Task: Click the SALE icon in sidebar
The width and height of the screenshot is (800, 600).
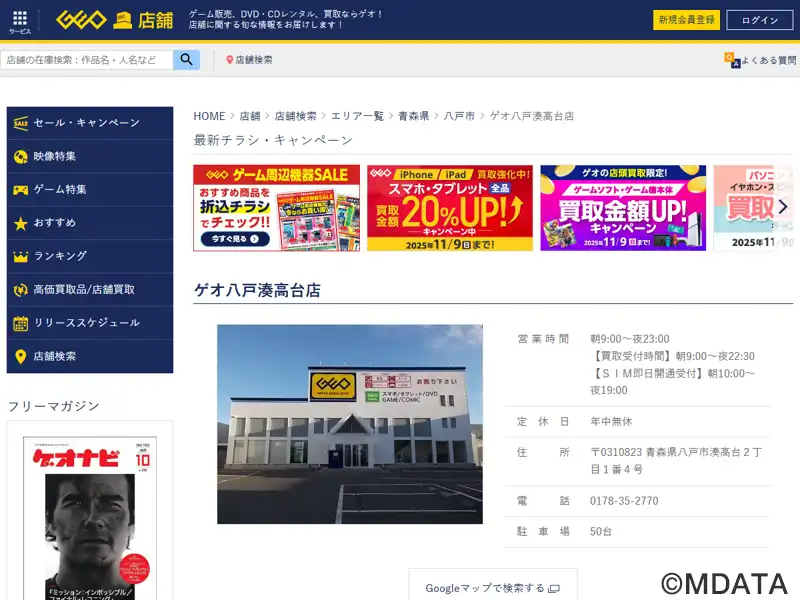Action: tap(20, 123)
